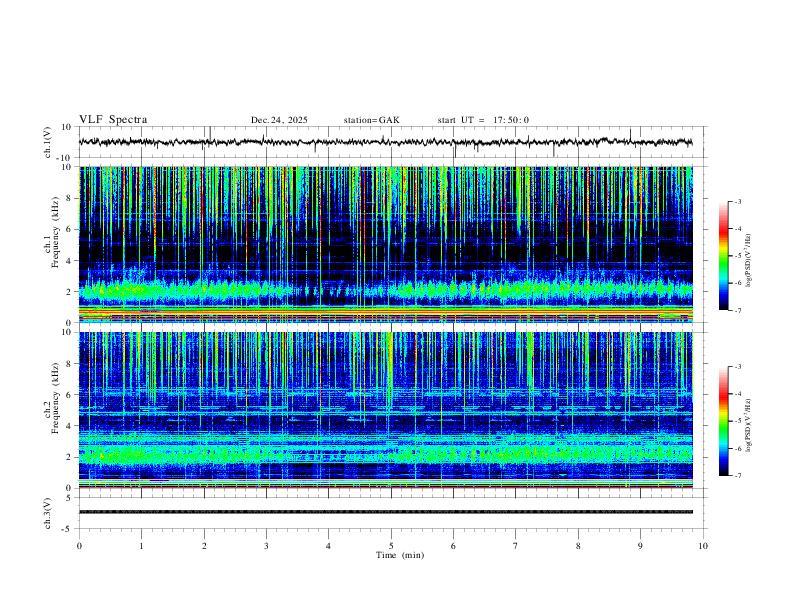This screenshot has height=612, width=792.
Task: Click the ch.2 PSD color scale bar
Action: pyautogui.click(x=724, y=421)
